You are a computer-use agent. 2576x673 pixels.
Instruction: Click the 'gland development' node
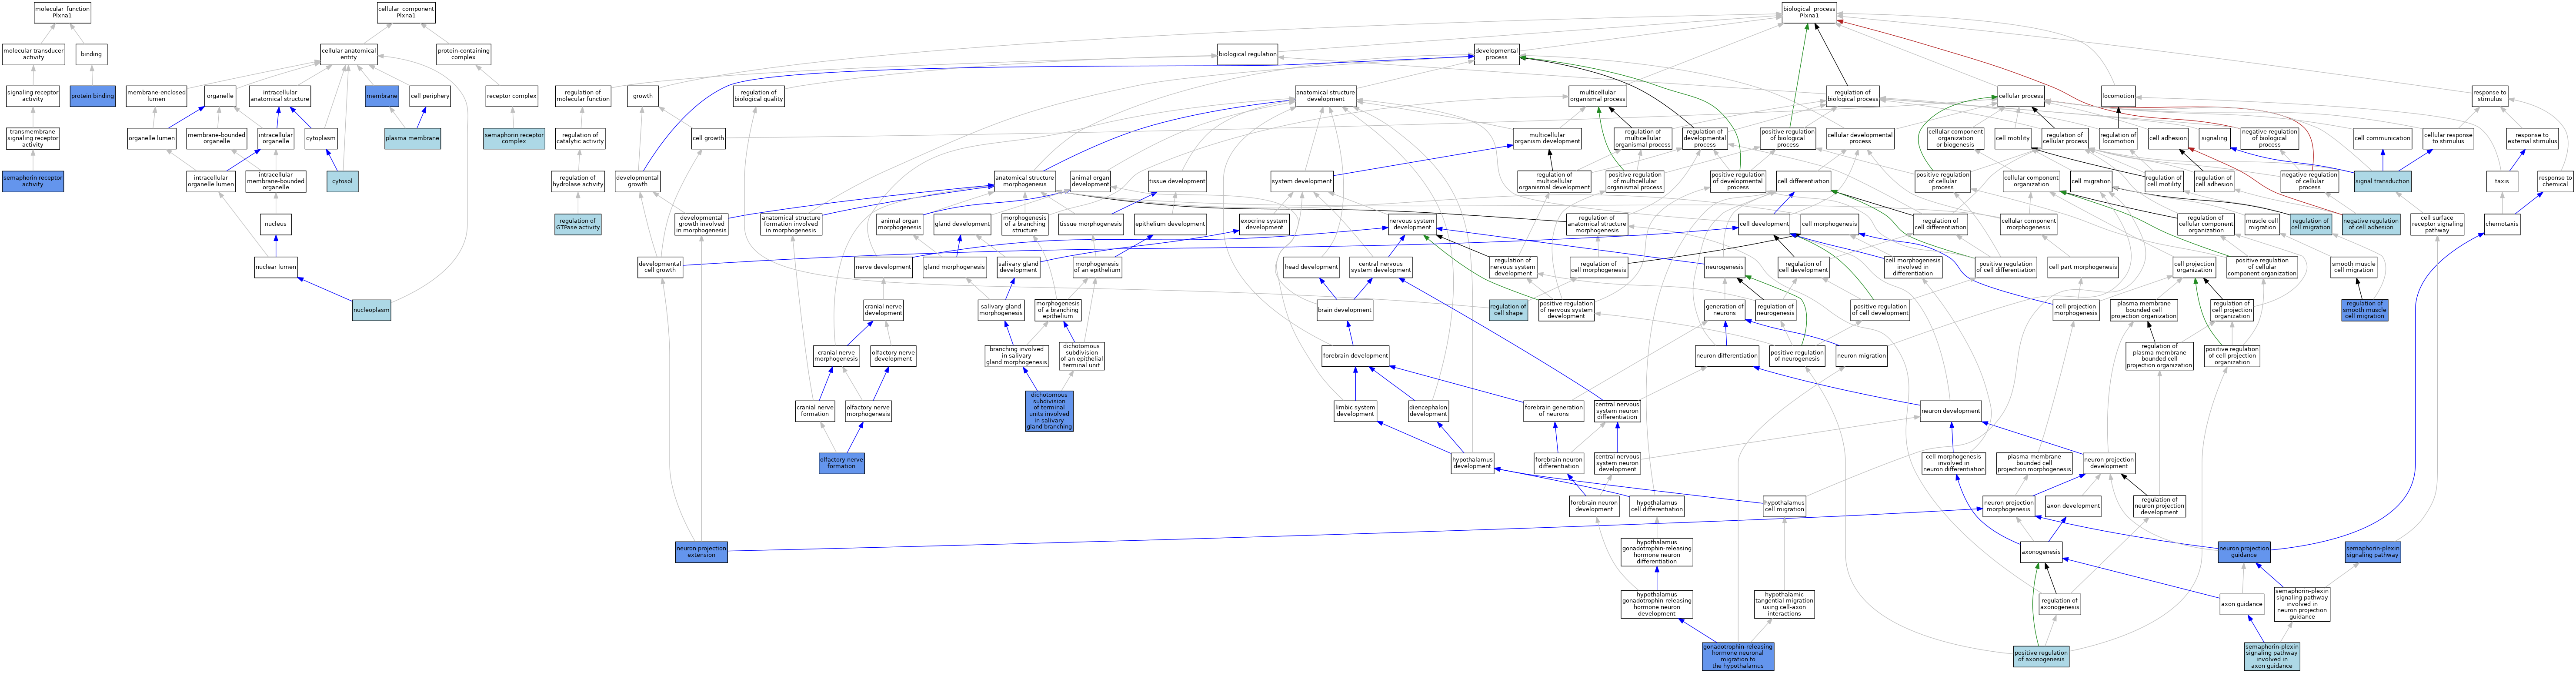962,224
